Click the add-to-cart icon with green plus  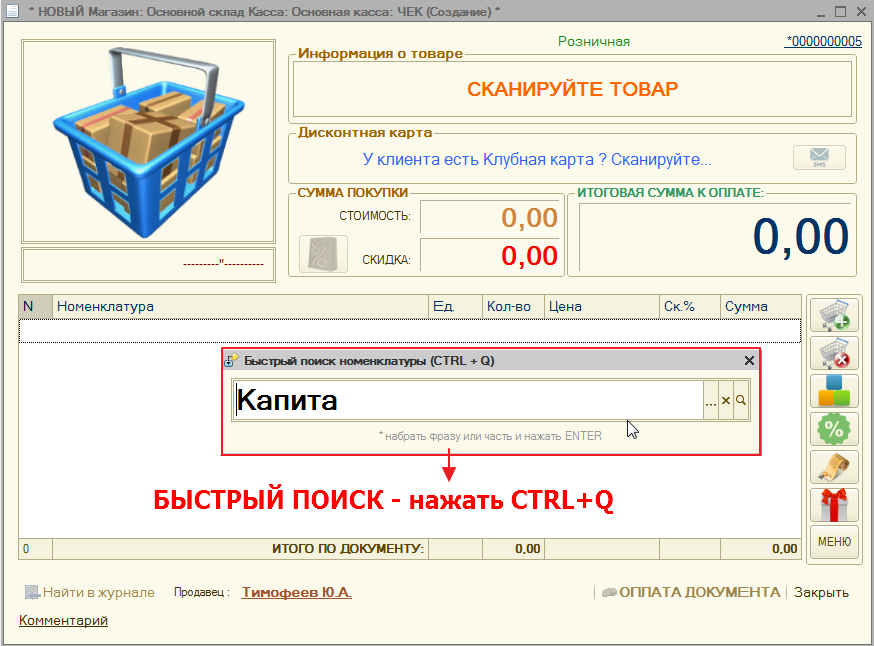(x=834, y=315)
